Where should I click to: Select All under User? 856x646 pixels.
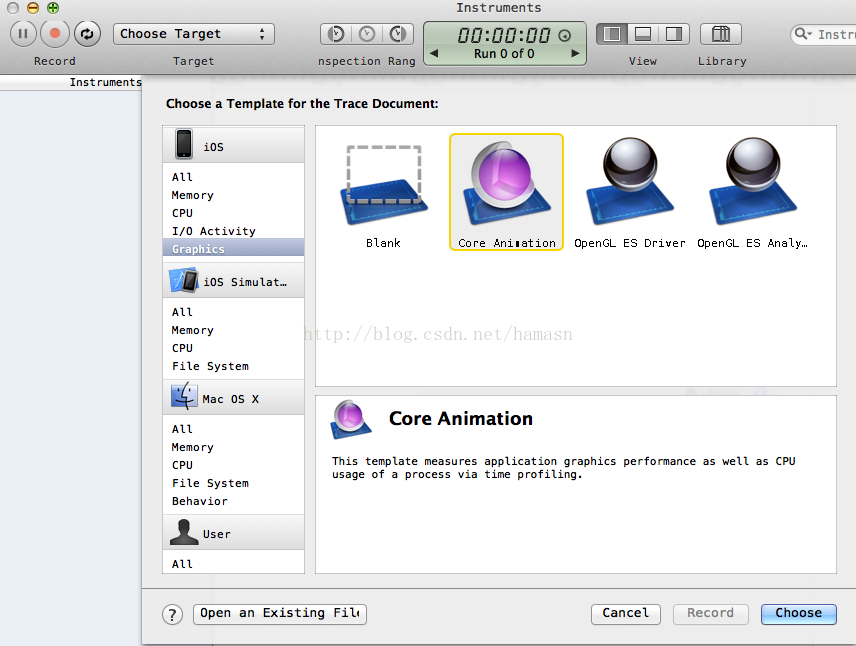234,564
